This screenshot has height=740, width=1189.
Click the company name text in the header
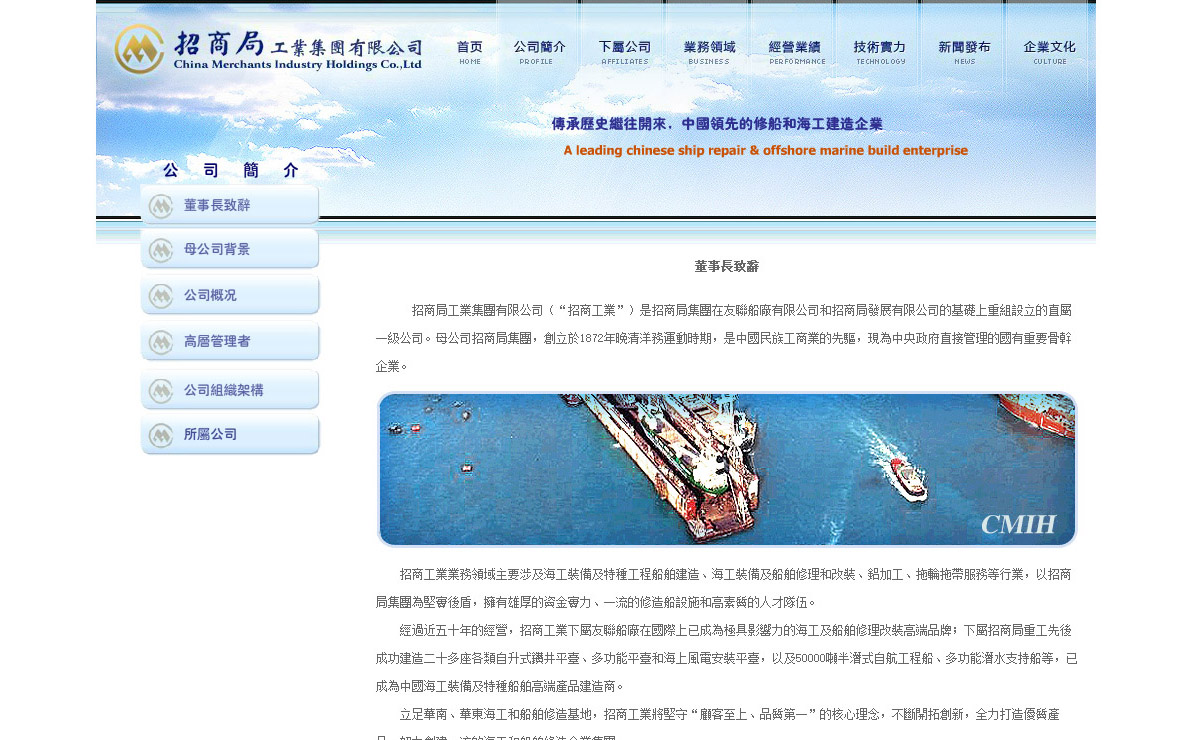coord(298,51)
